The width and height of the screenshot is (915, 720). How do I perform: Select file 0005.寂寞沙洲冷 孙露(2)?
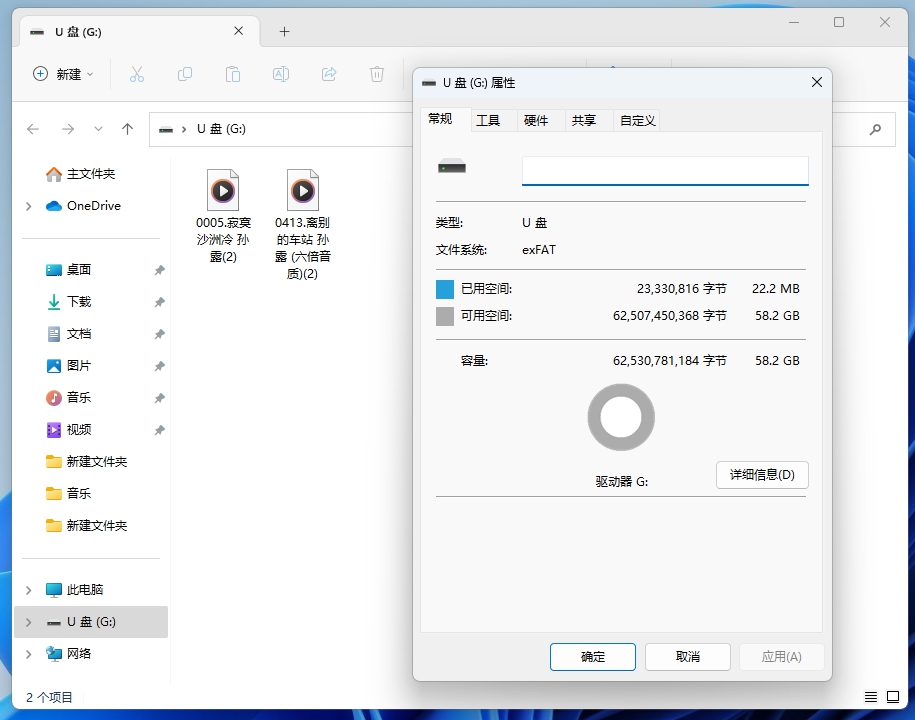223,216
